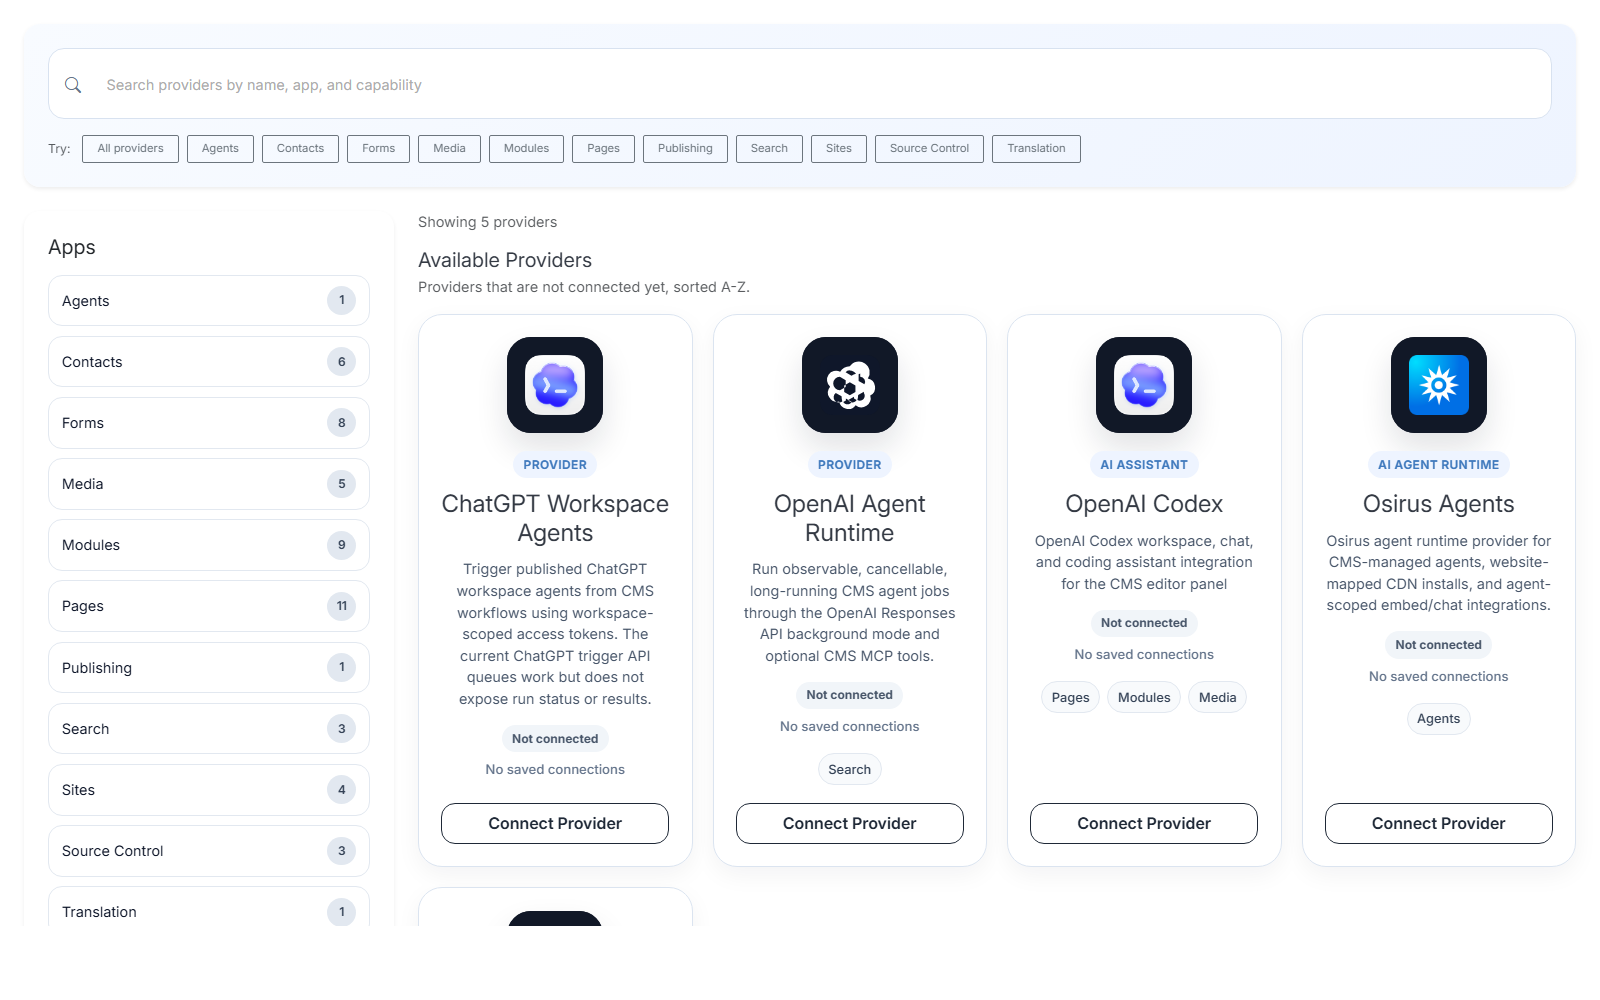Click the Modules count badge 9

342,545
